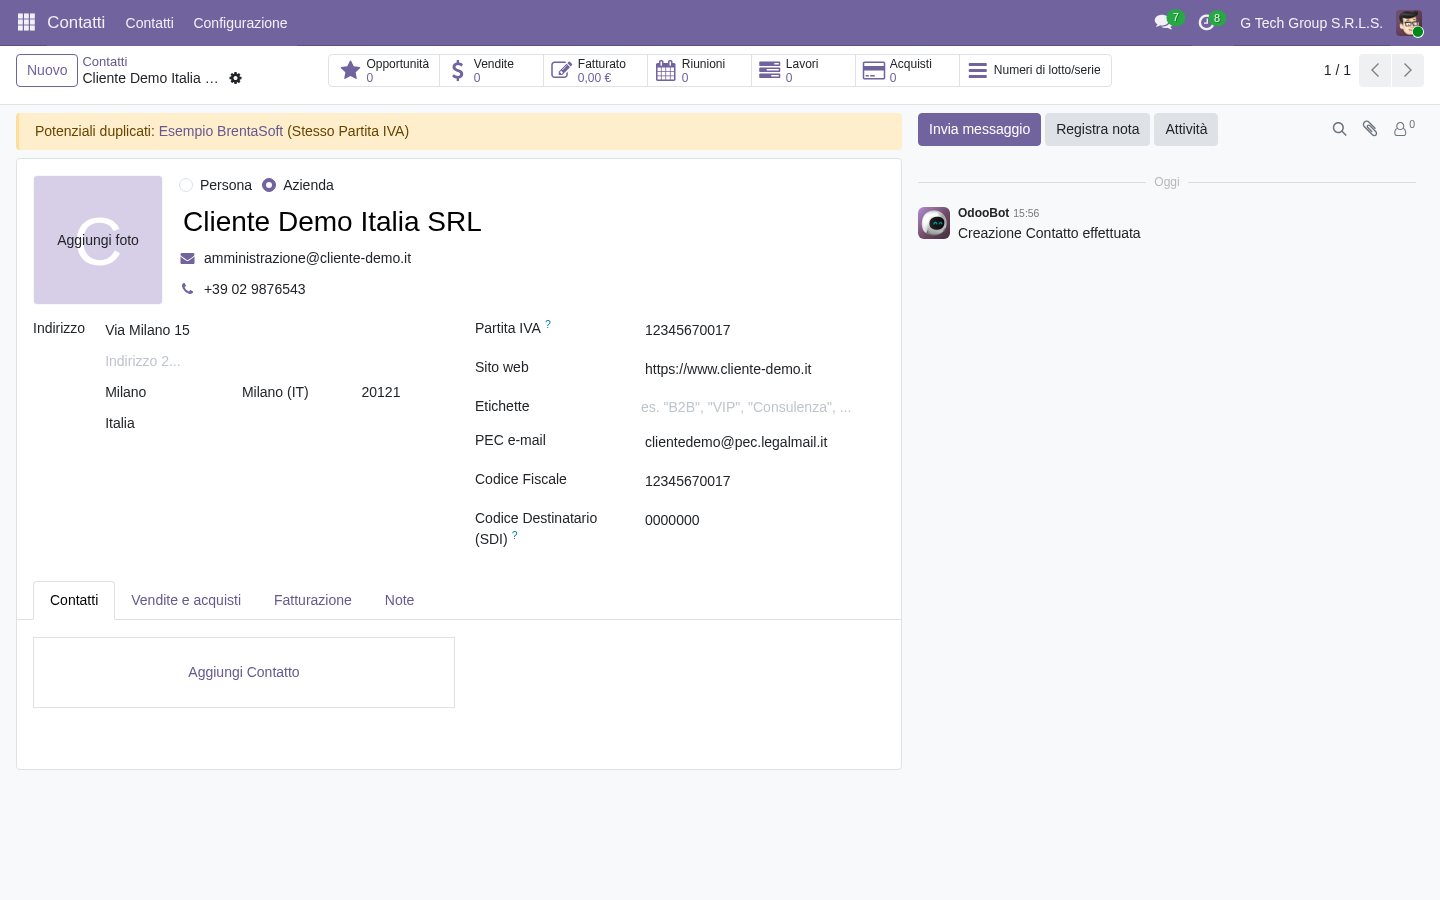Open the Lavori stat button
Viewport: 1440px width, 900px height.
tap(803, 70)
